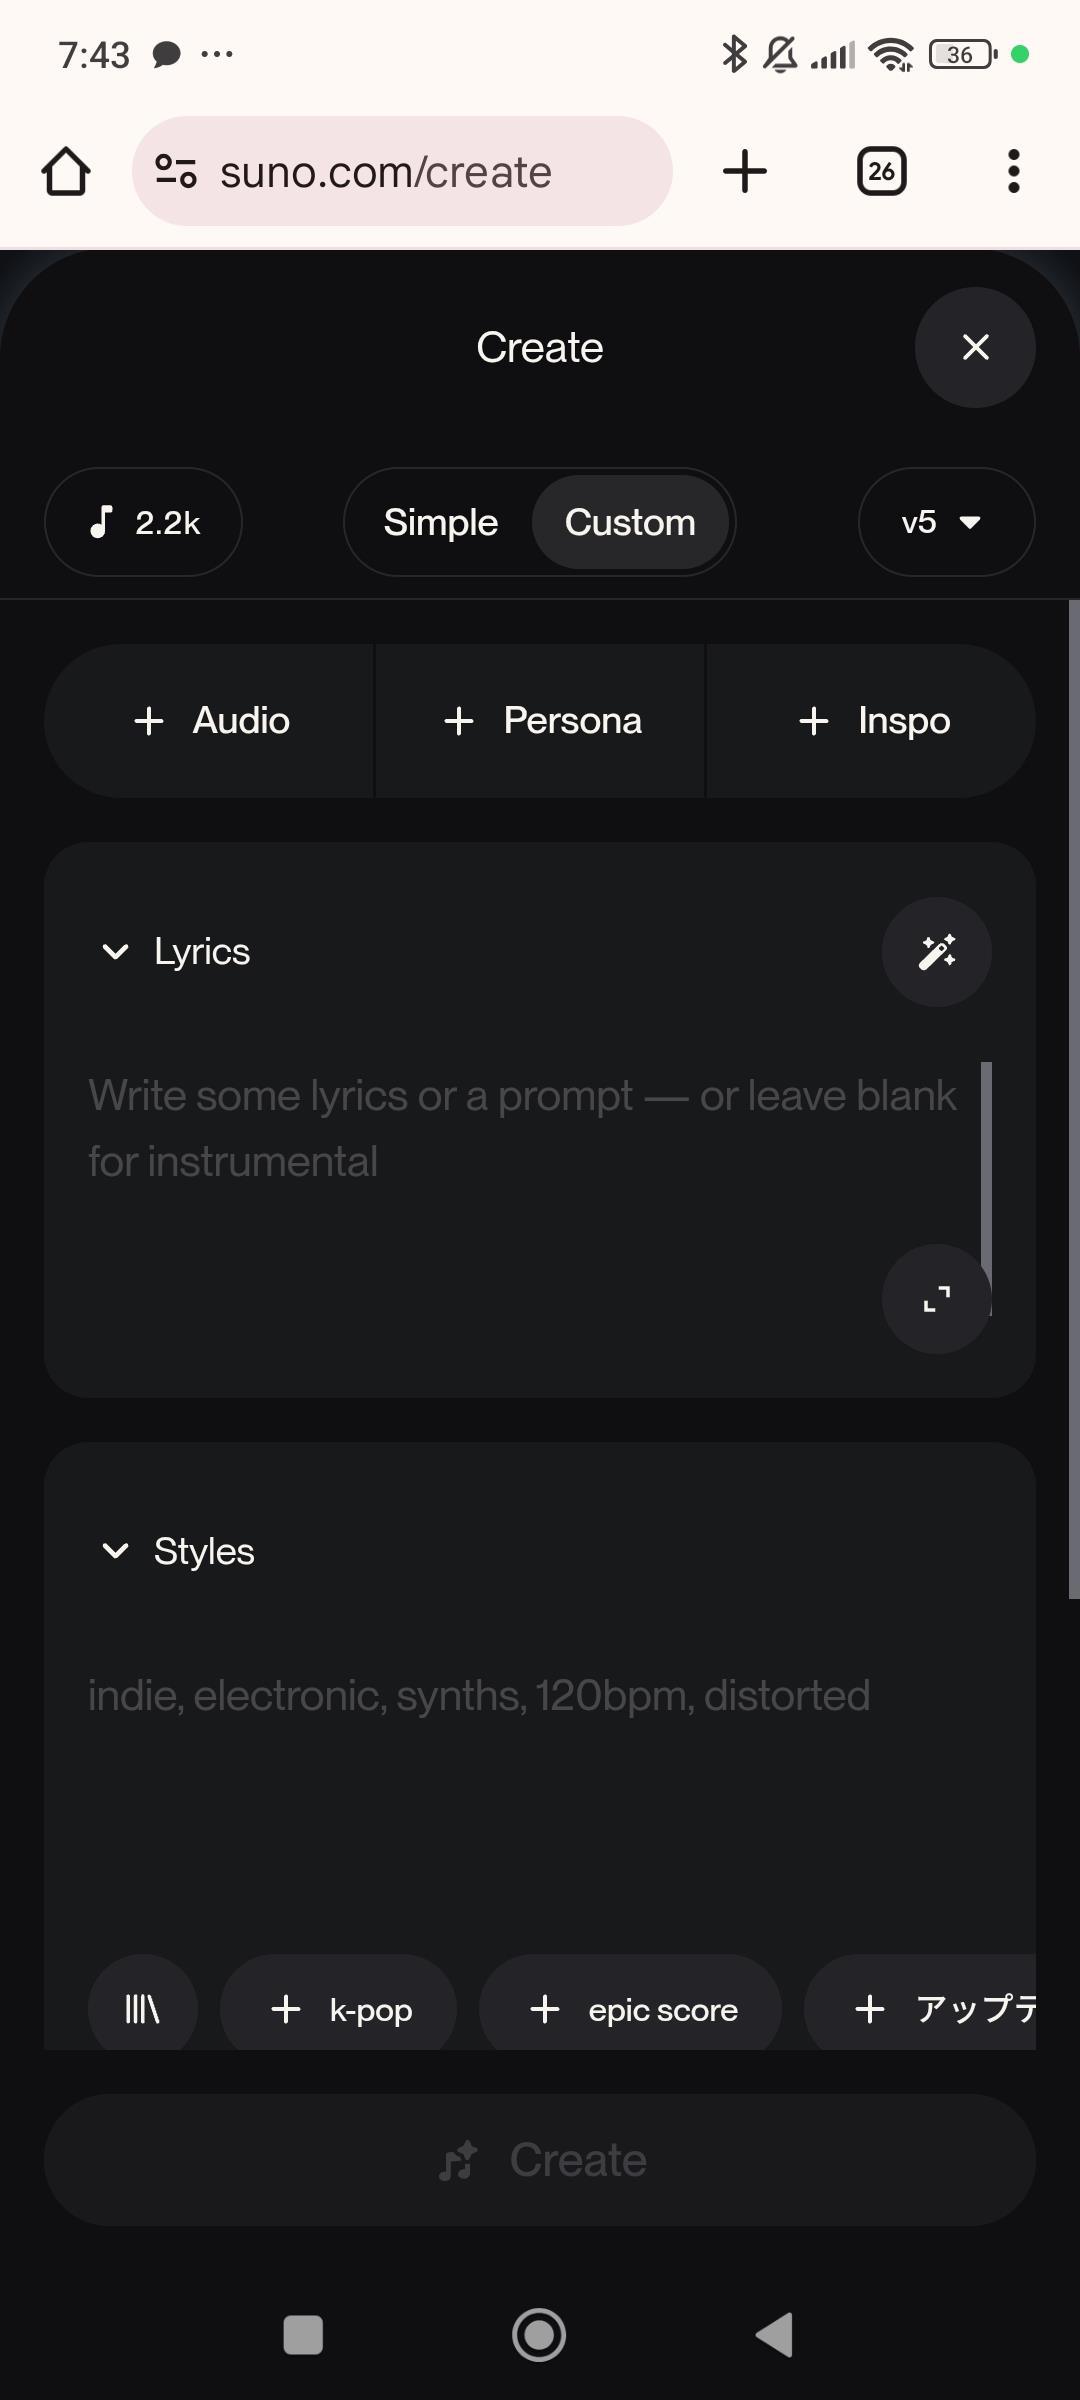This screenshot has width=1080, height=2400.
Task: Collapse the Styles section
Action: tap(116, 1551)
